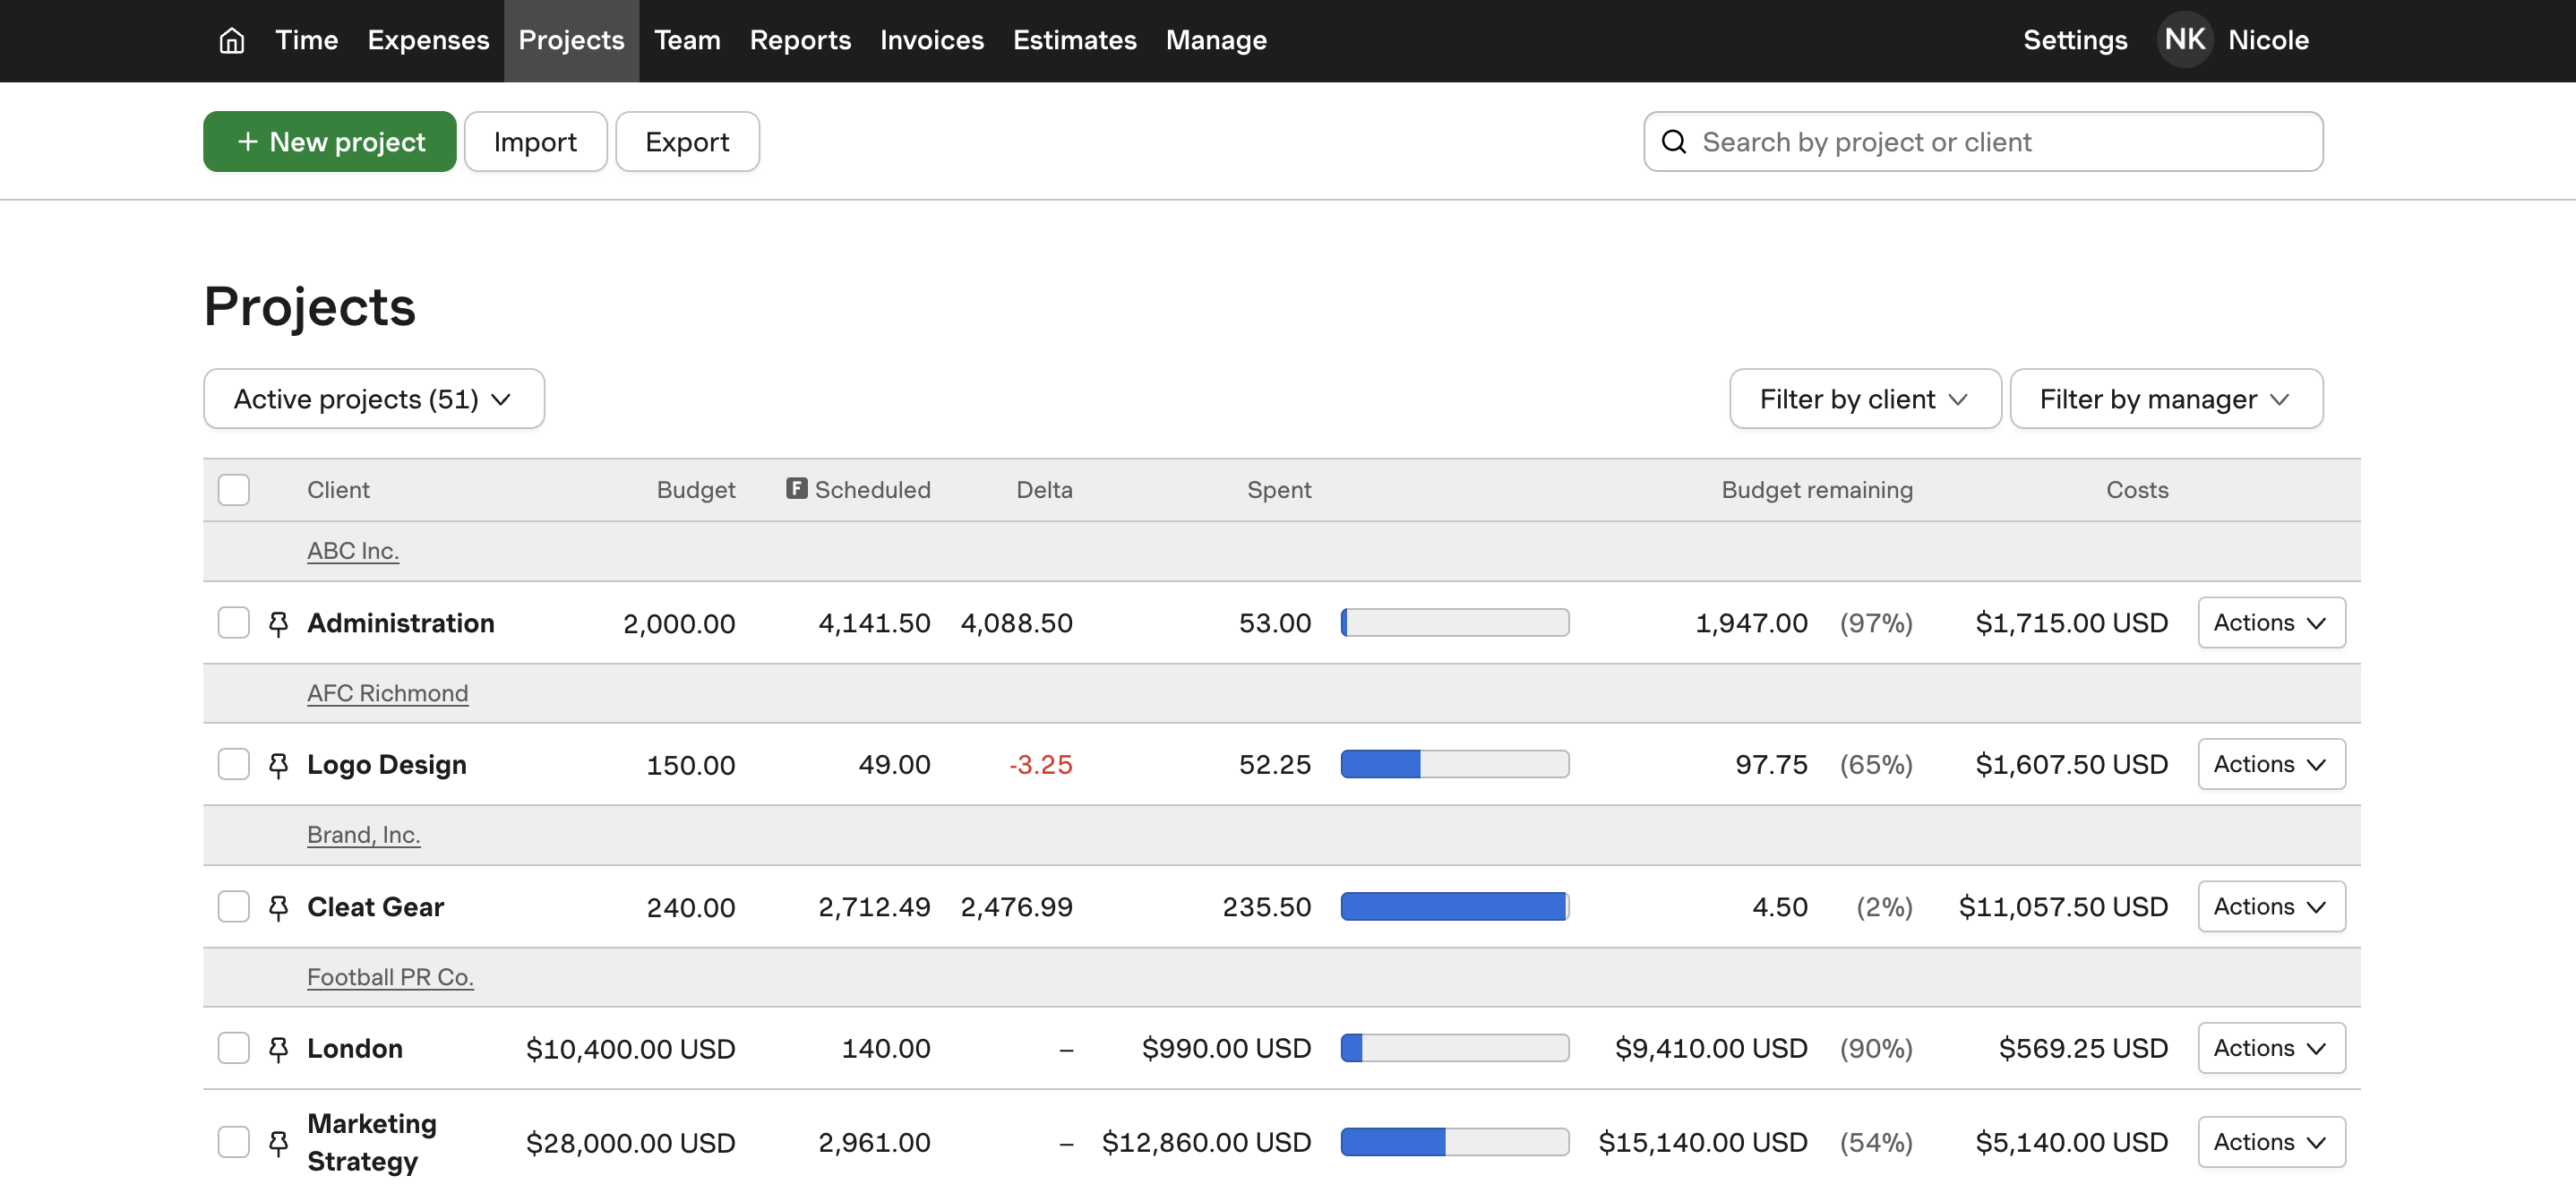Pin the Administration project

pos(278,623)
